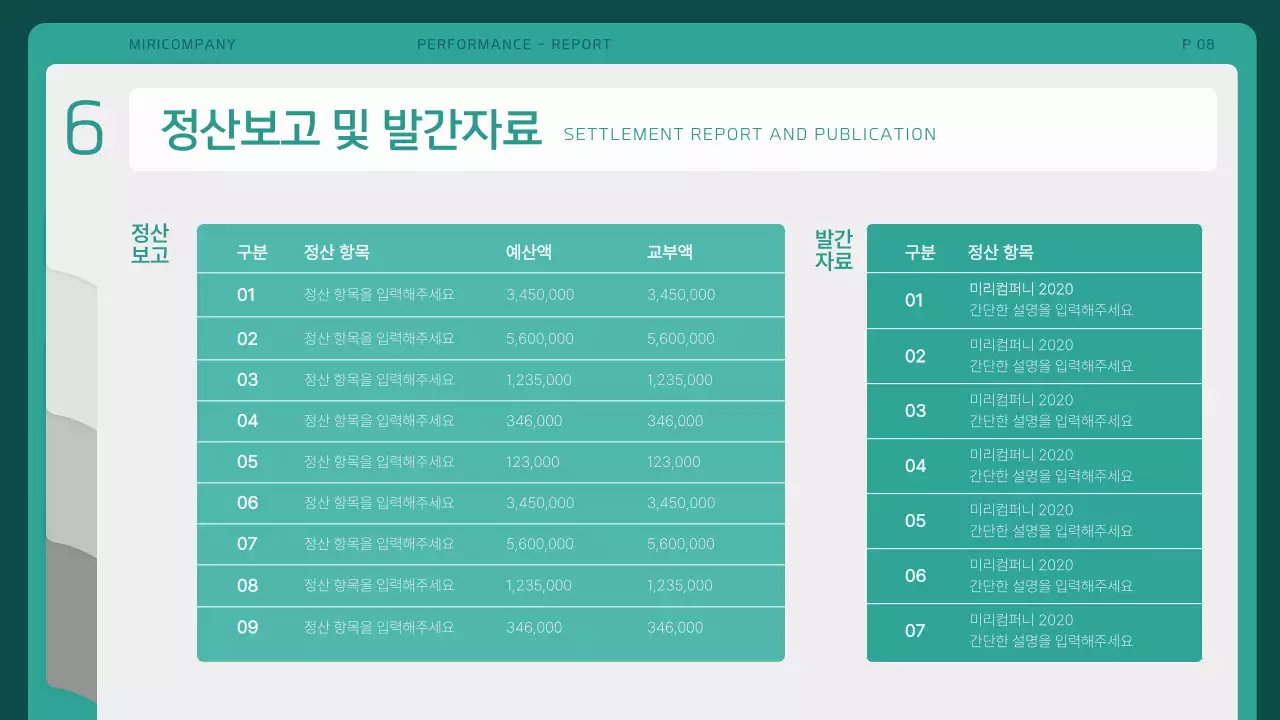Viewport: 1280px width, 720px height.
Task: Click the MIRICOMPANY header text
Action: tap(184, 44)
